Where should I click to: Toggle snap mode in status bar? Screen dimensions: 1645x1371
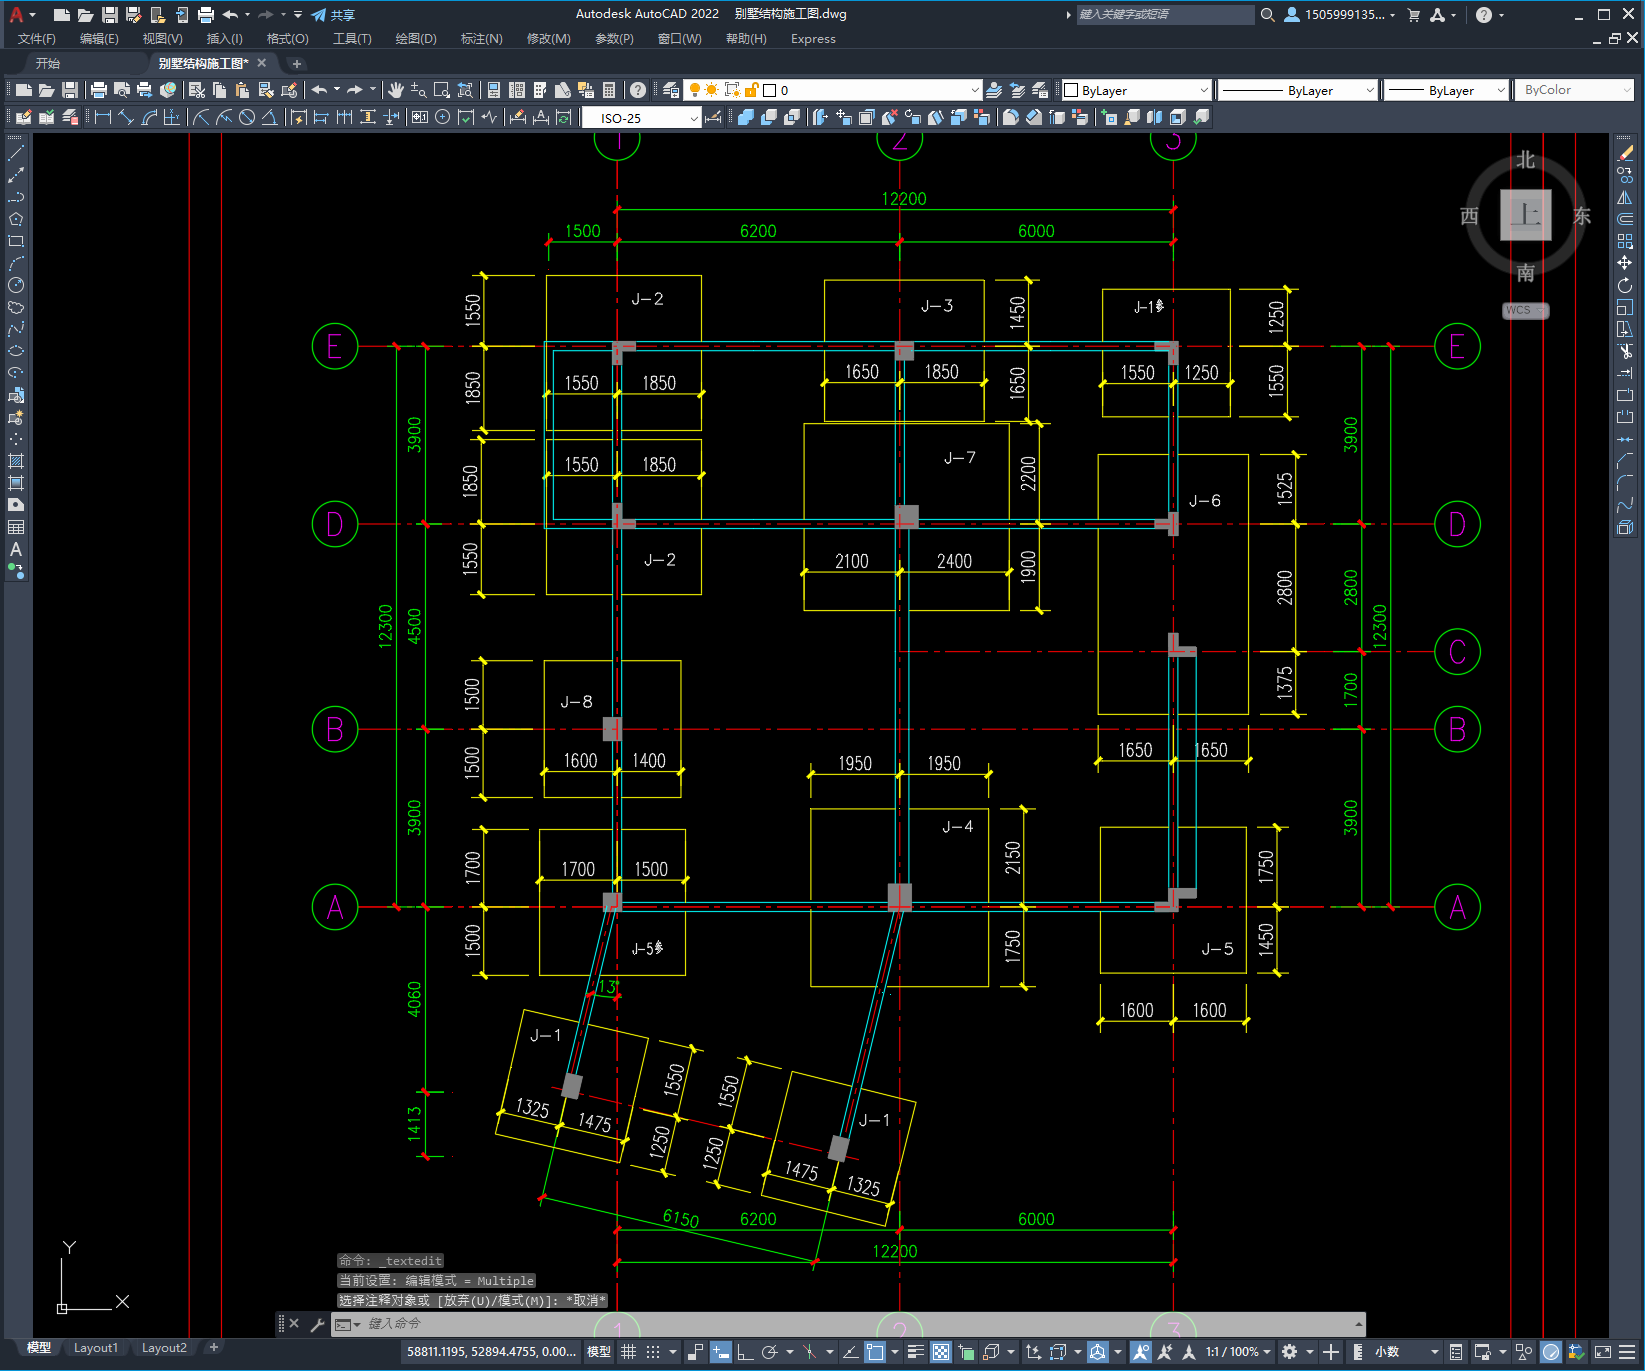(x=653, y=1352)
